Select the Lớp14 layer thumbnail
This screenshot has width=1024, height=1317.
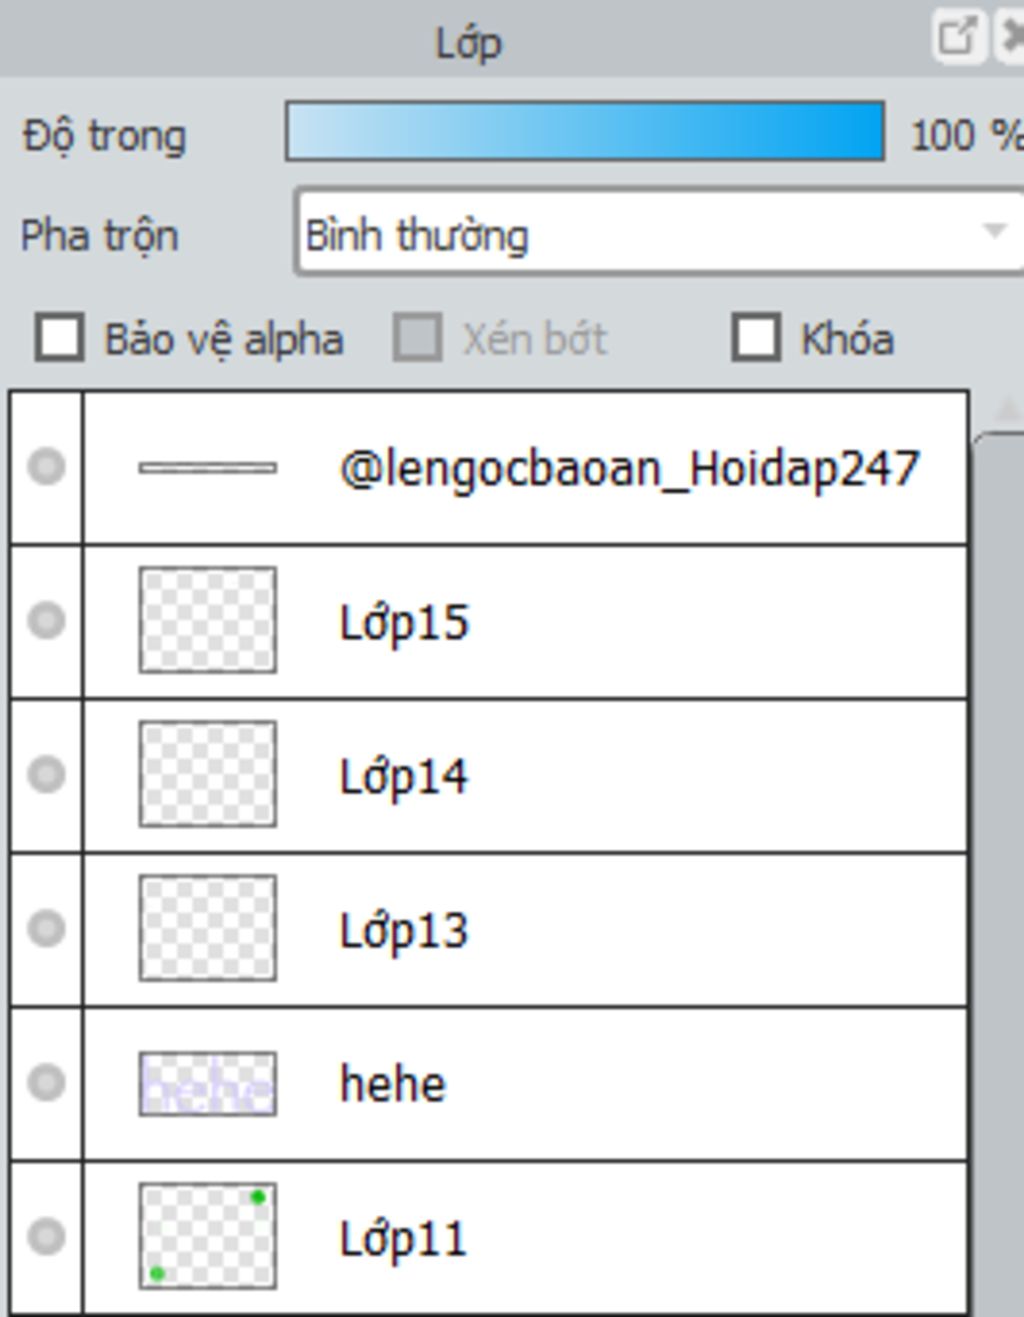tap(208, 775)
